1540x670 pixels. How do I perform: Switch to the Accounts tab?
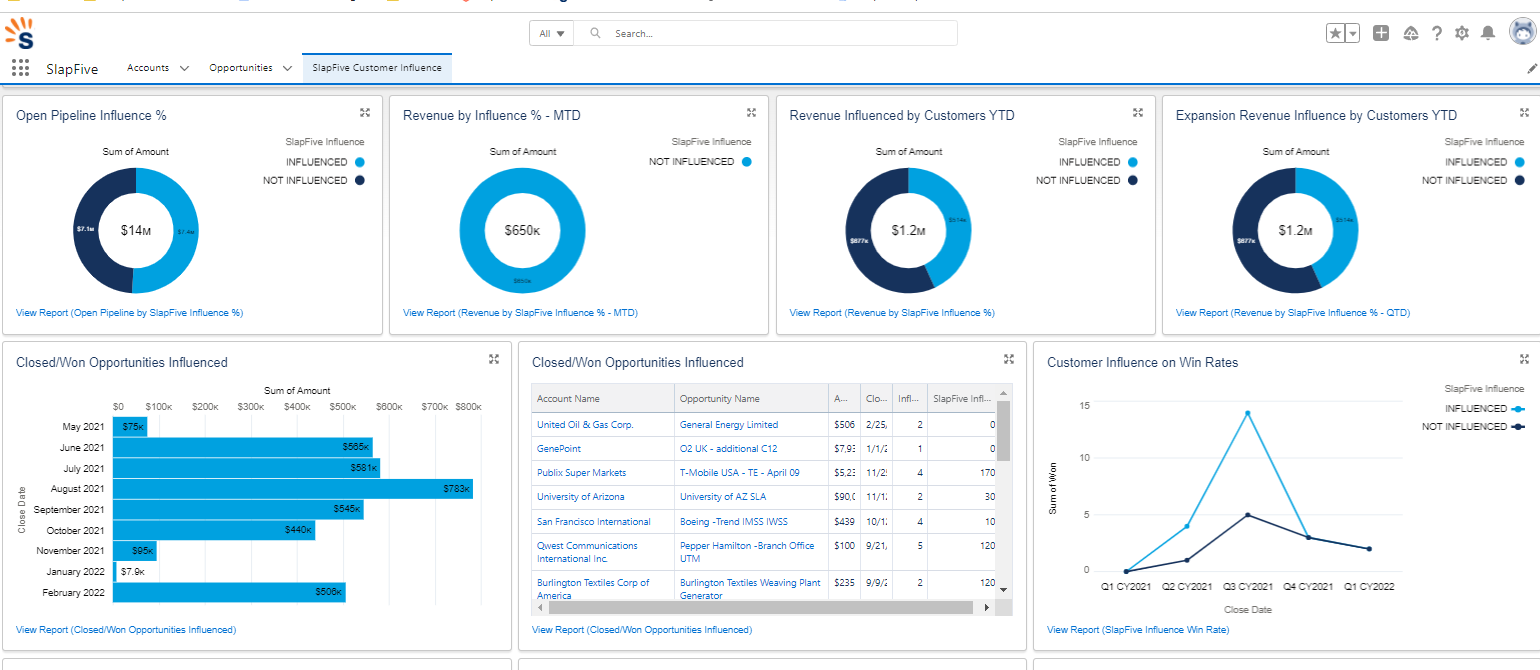pyautogui.click(x=147, y=68)
